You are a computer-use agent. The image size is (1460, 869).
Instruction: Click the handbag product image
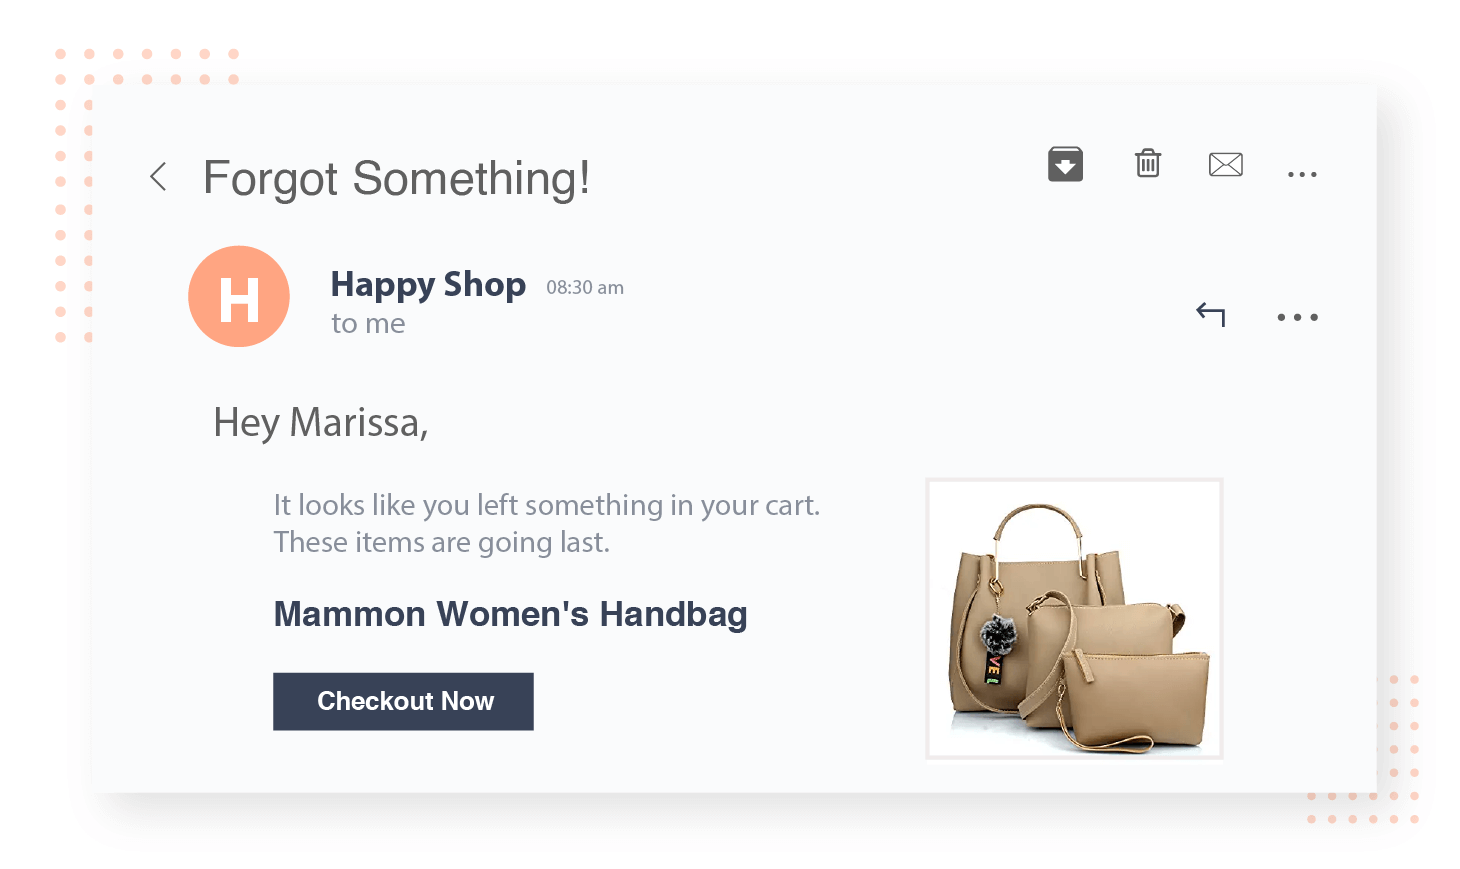[1074, 619]
